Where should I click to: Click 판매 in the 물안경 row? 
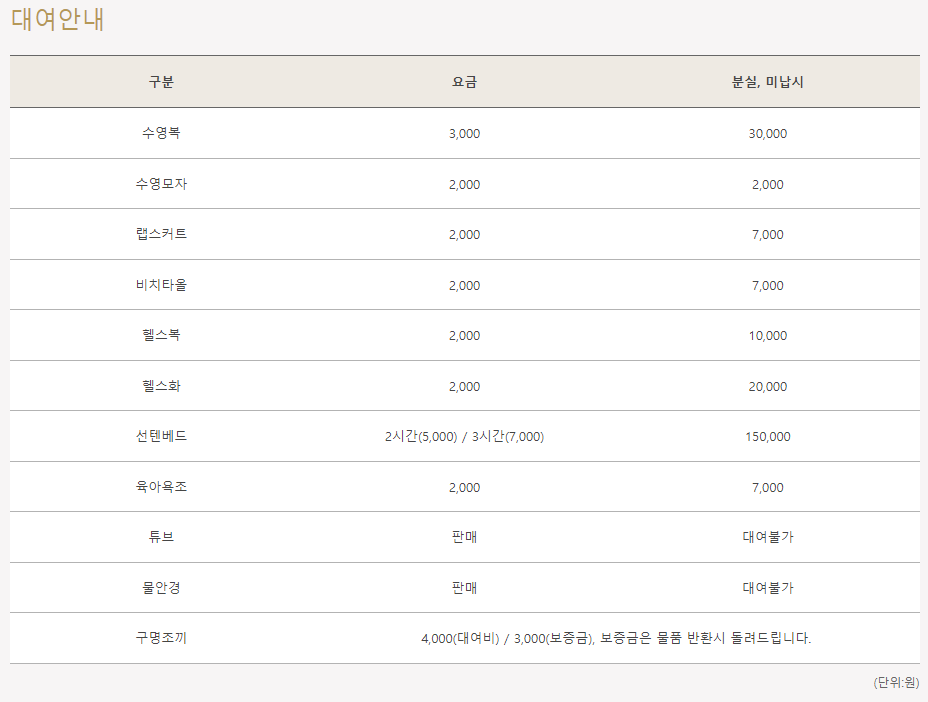(x=465, y=588)
